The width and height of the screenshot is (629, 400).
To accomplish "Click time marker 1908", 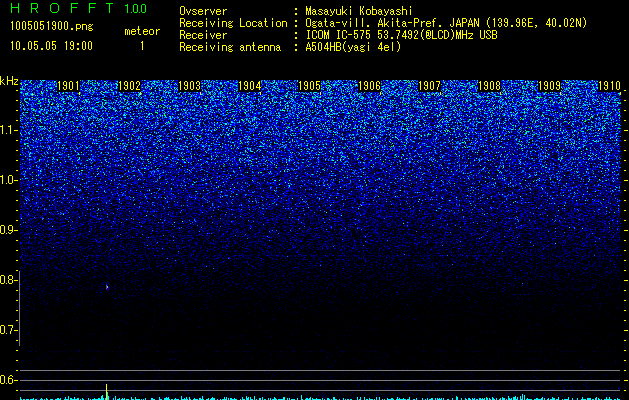I will (x=490, y=86).
